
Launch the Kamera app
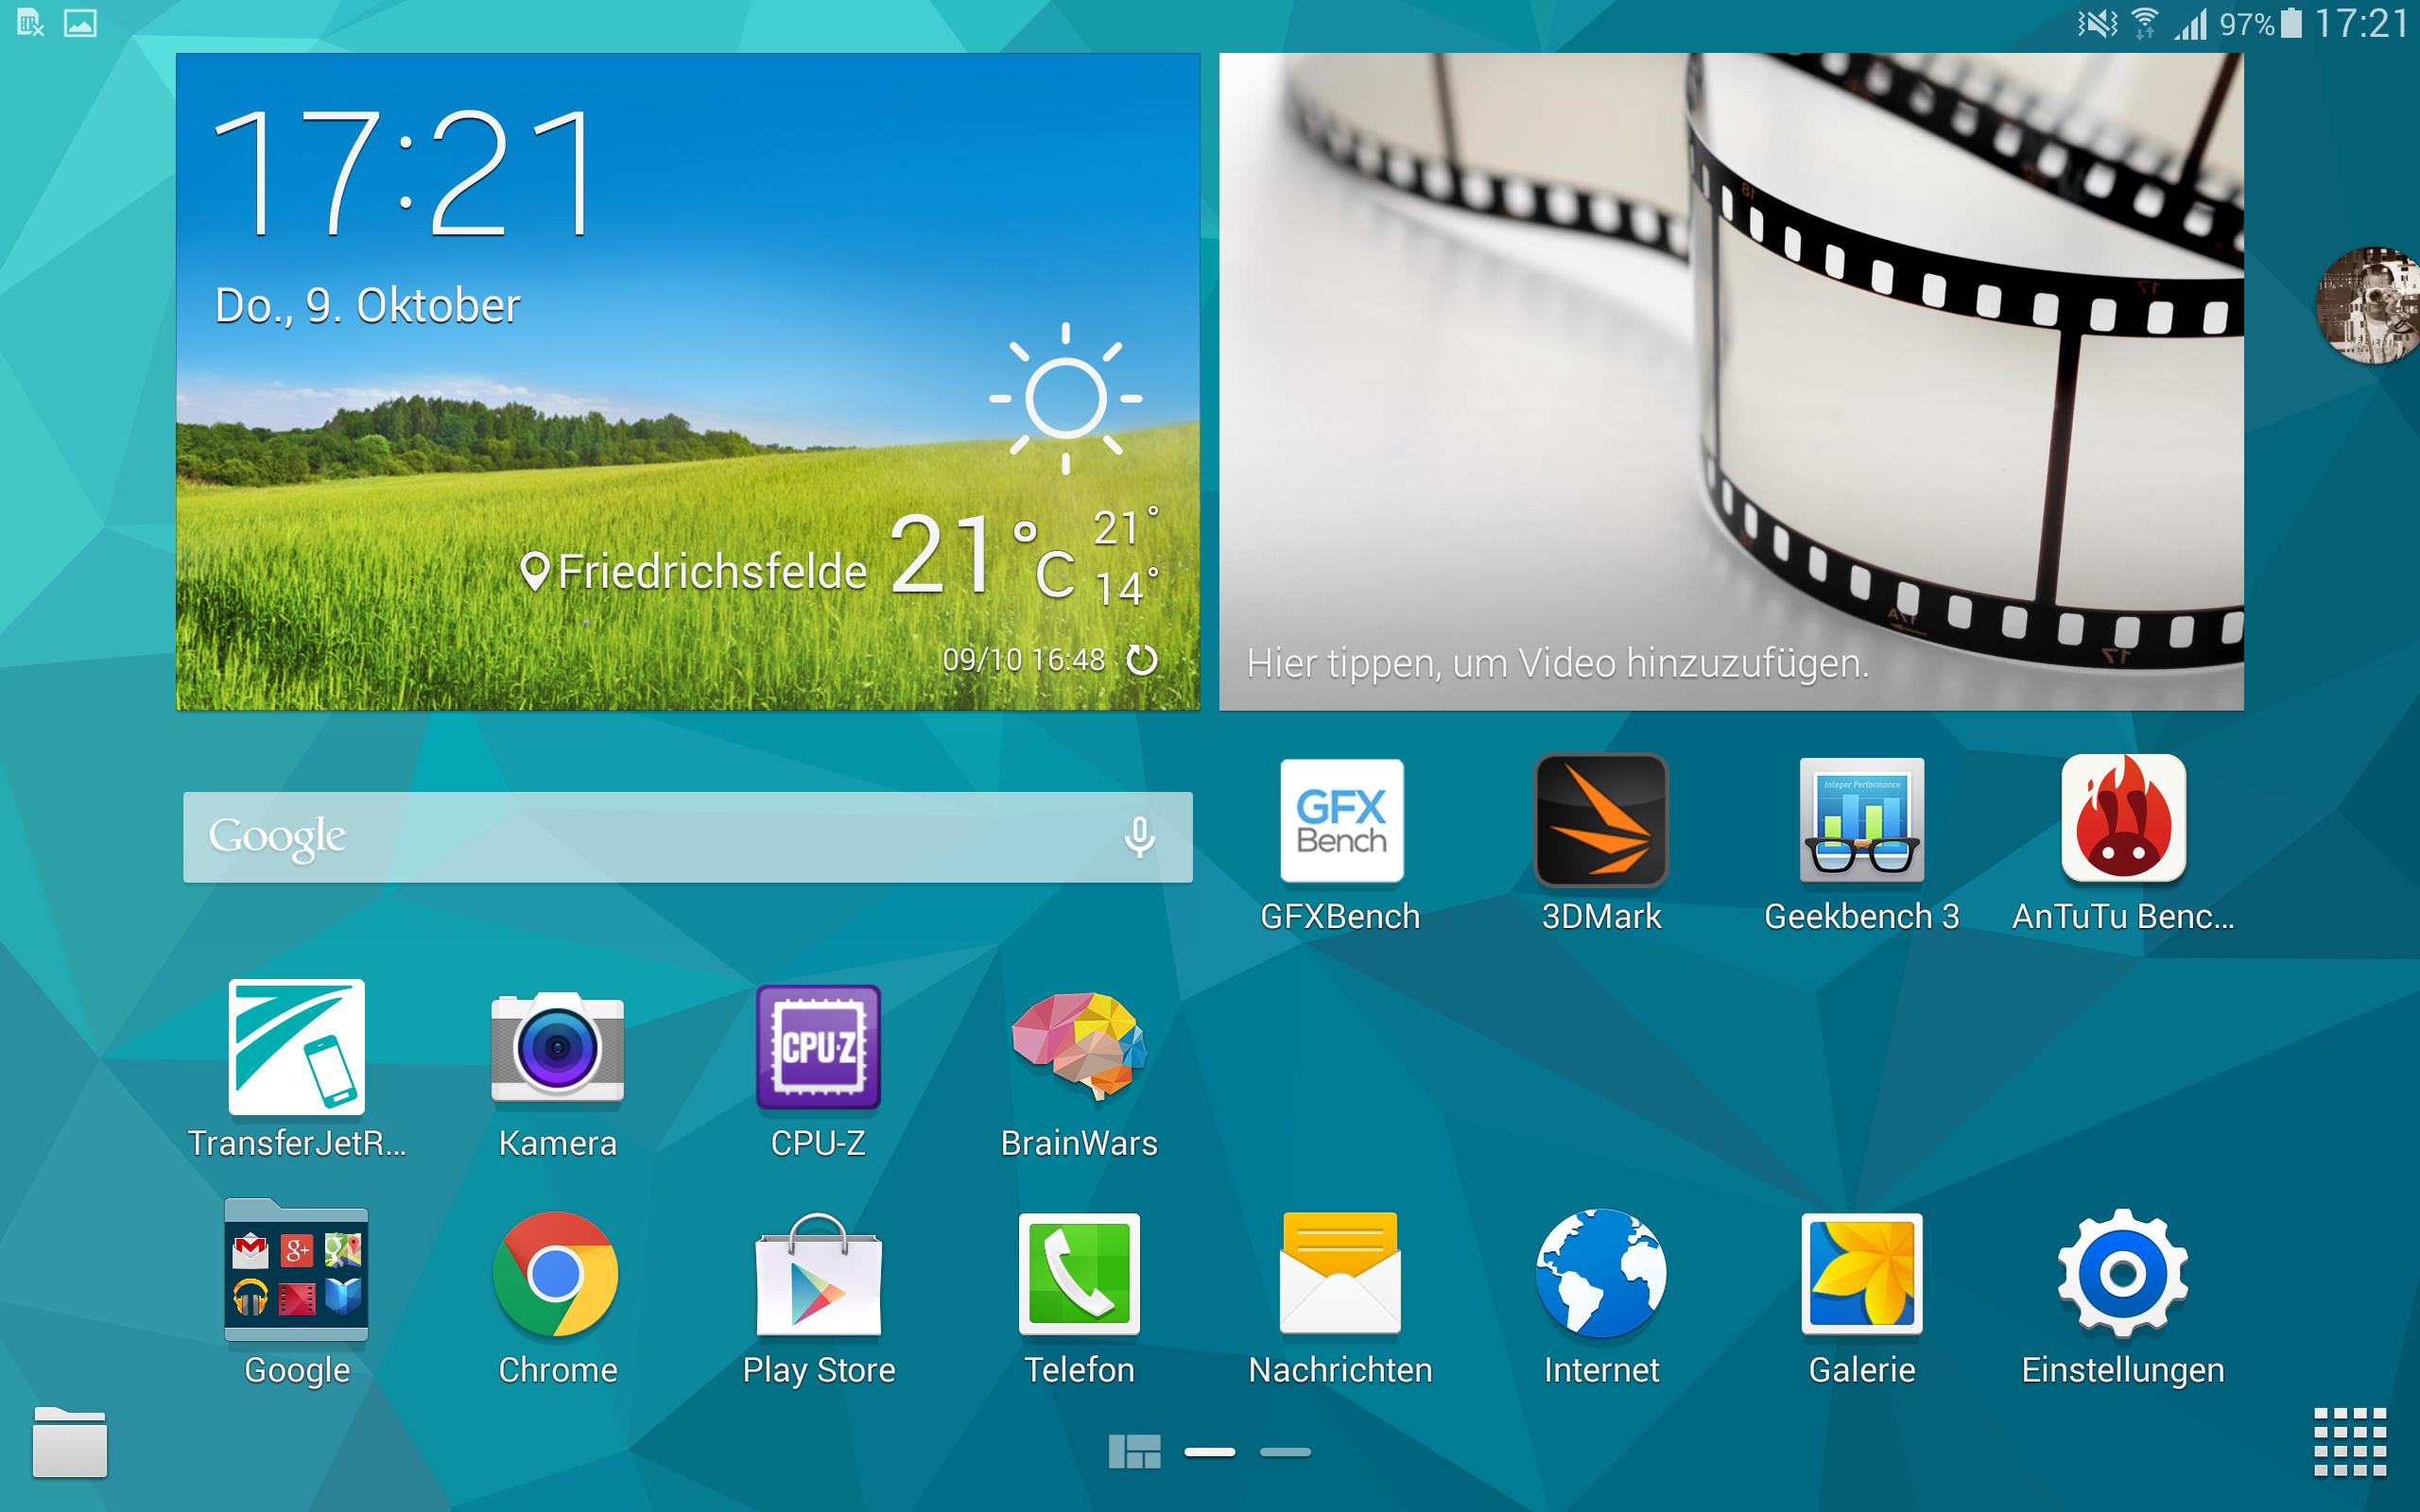tap(557, 1047)
